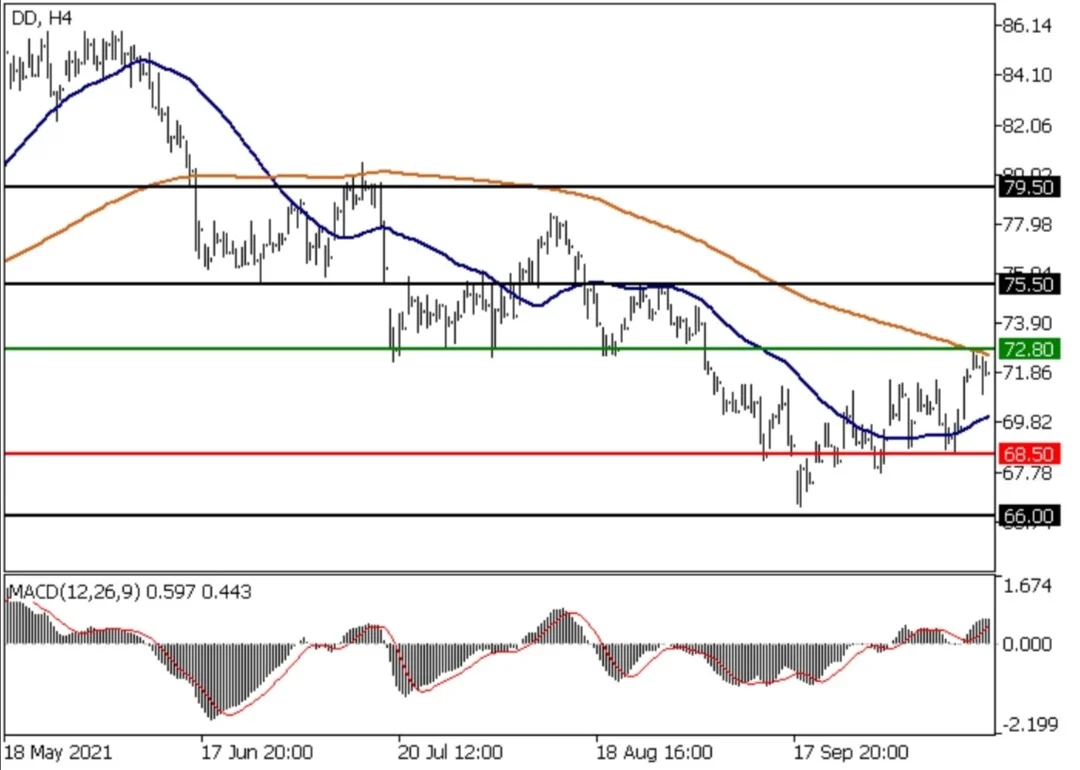Select the red 68.50 price label
Viewport: 1080px width, 770px height.
tap(1029, 454)
